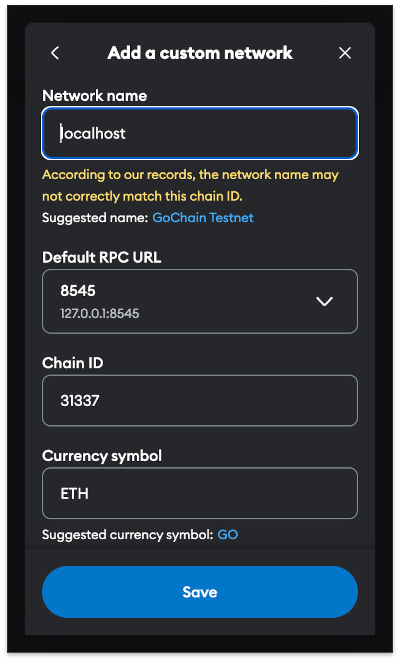
Task: Use suggested currency symbol GO
Action: click(228, 535)
